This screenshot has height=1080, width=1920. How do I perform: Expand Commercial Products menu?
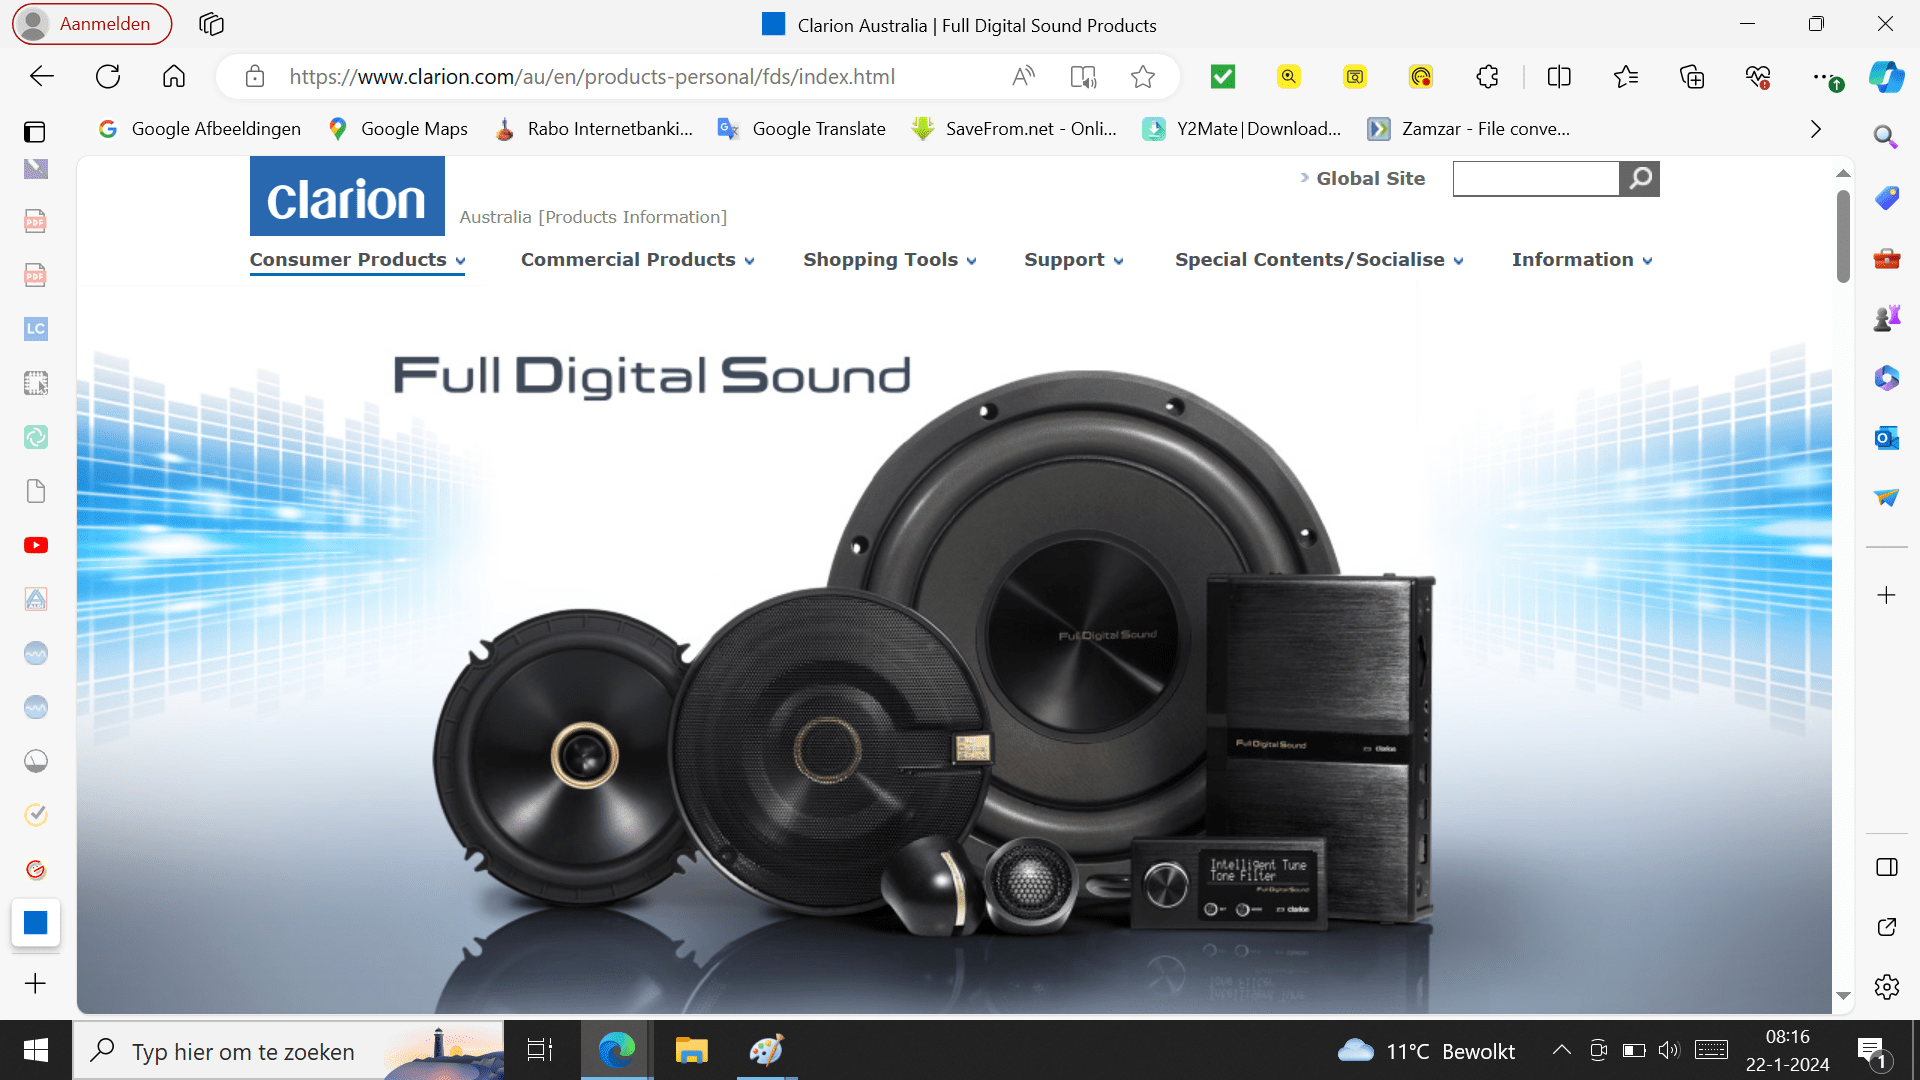click(x=637, y=260)
